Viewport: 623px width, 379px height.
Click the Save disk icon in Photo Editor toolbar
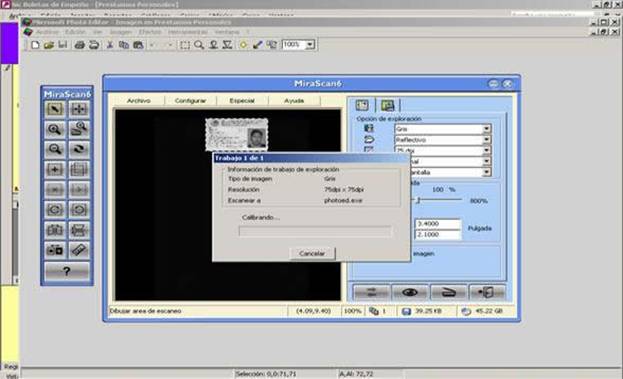[62, 44]
